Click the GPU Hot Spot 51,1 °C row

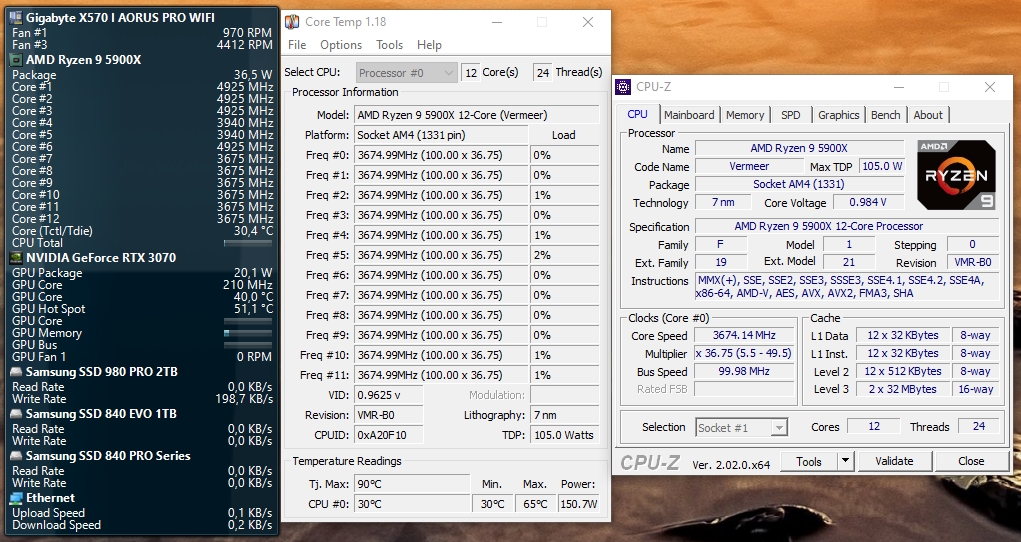point(142,309)
